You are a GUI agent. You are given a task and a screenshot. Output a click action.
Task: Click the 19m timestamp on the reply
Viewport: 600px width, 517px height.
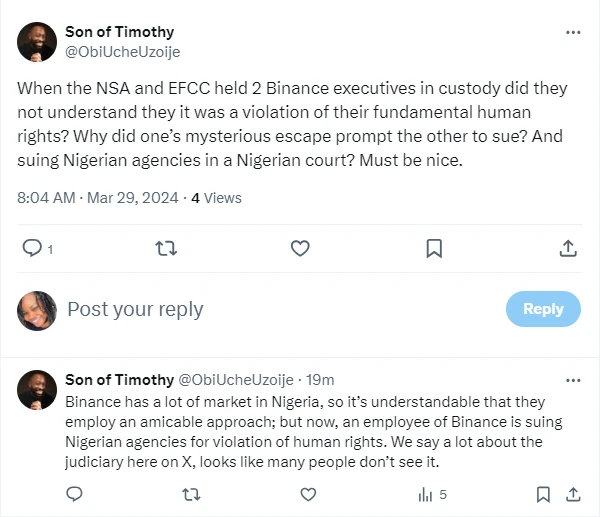coord(320,380)
